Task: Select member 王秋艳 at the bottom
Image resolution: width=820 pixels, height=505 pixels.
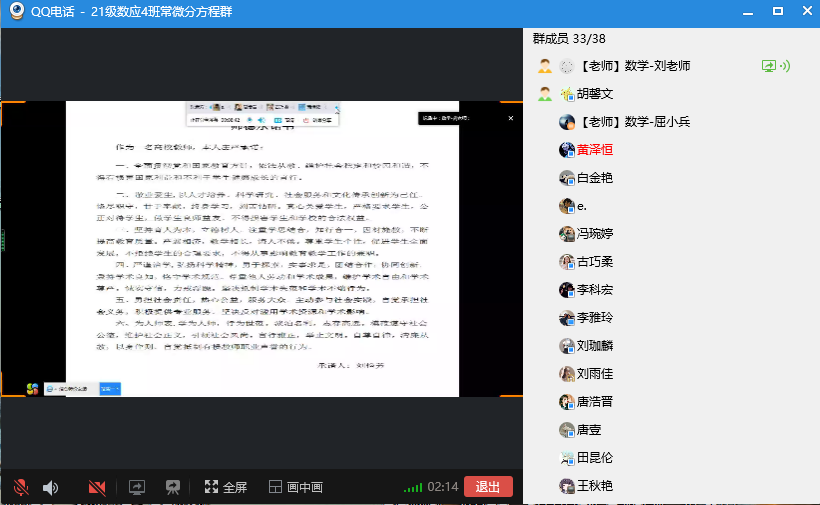Action: pyautogui.click(x=594, y=486)
